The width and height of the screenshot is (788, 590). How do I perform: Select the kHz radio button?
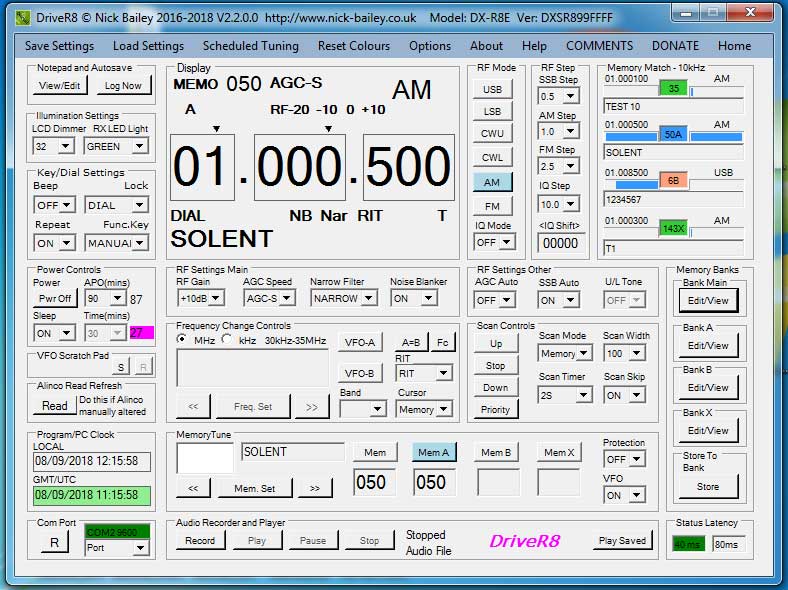[x=227, y=339]
